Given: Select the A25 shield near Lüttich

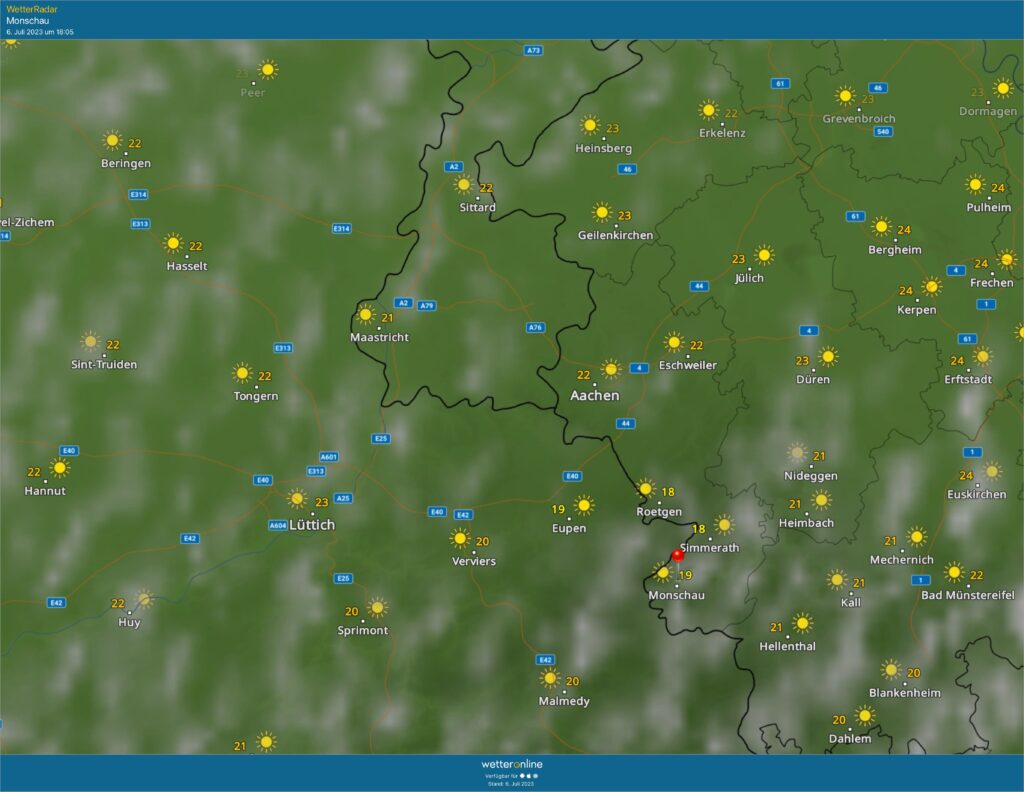Looking at the screenshot, I should pos(344,498).
